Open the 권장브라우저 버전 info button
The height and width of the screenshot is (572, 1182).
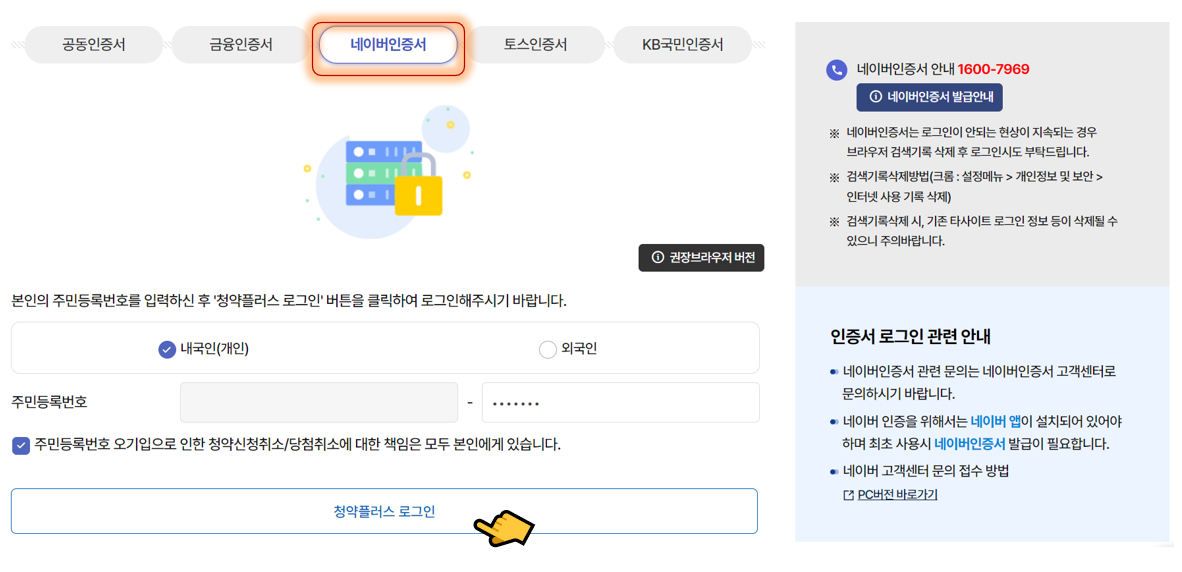[x=701, y=258]
